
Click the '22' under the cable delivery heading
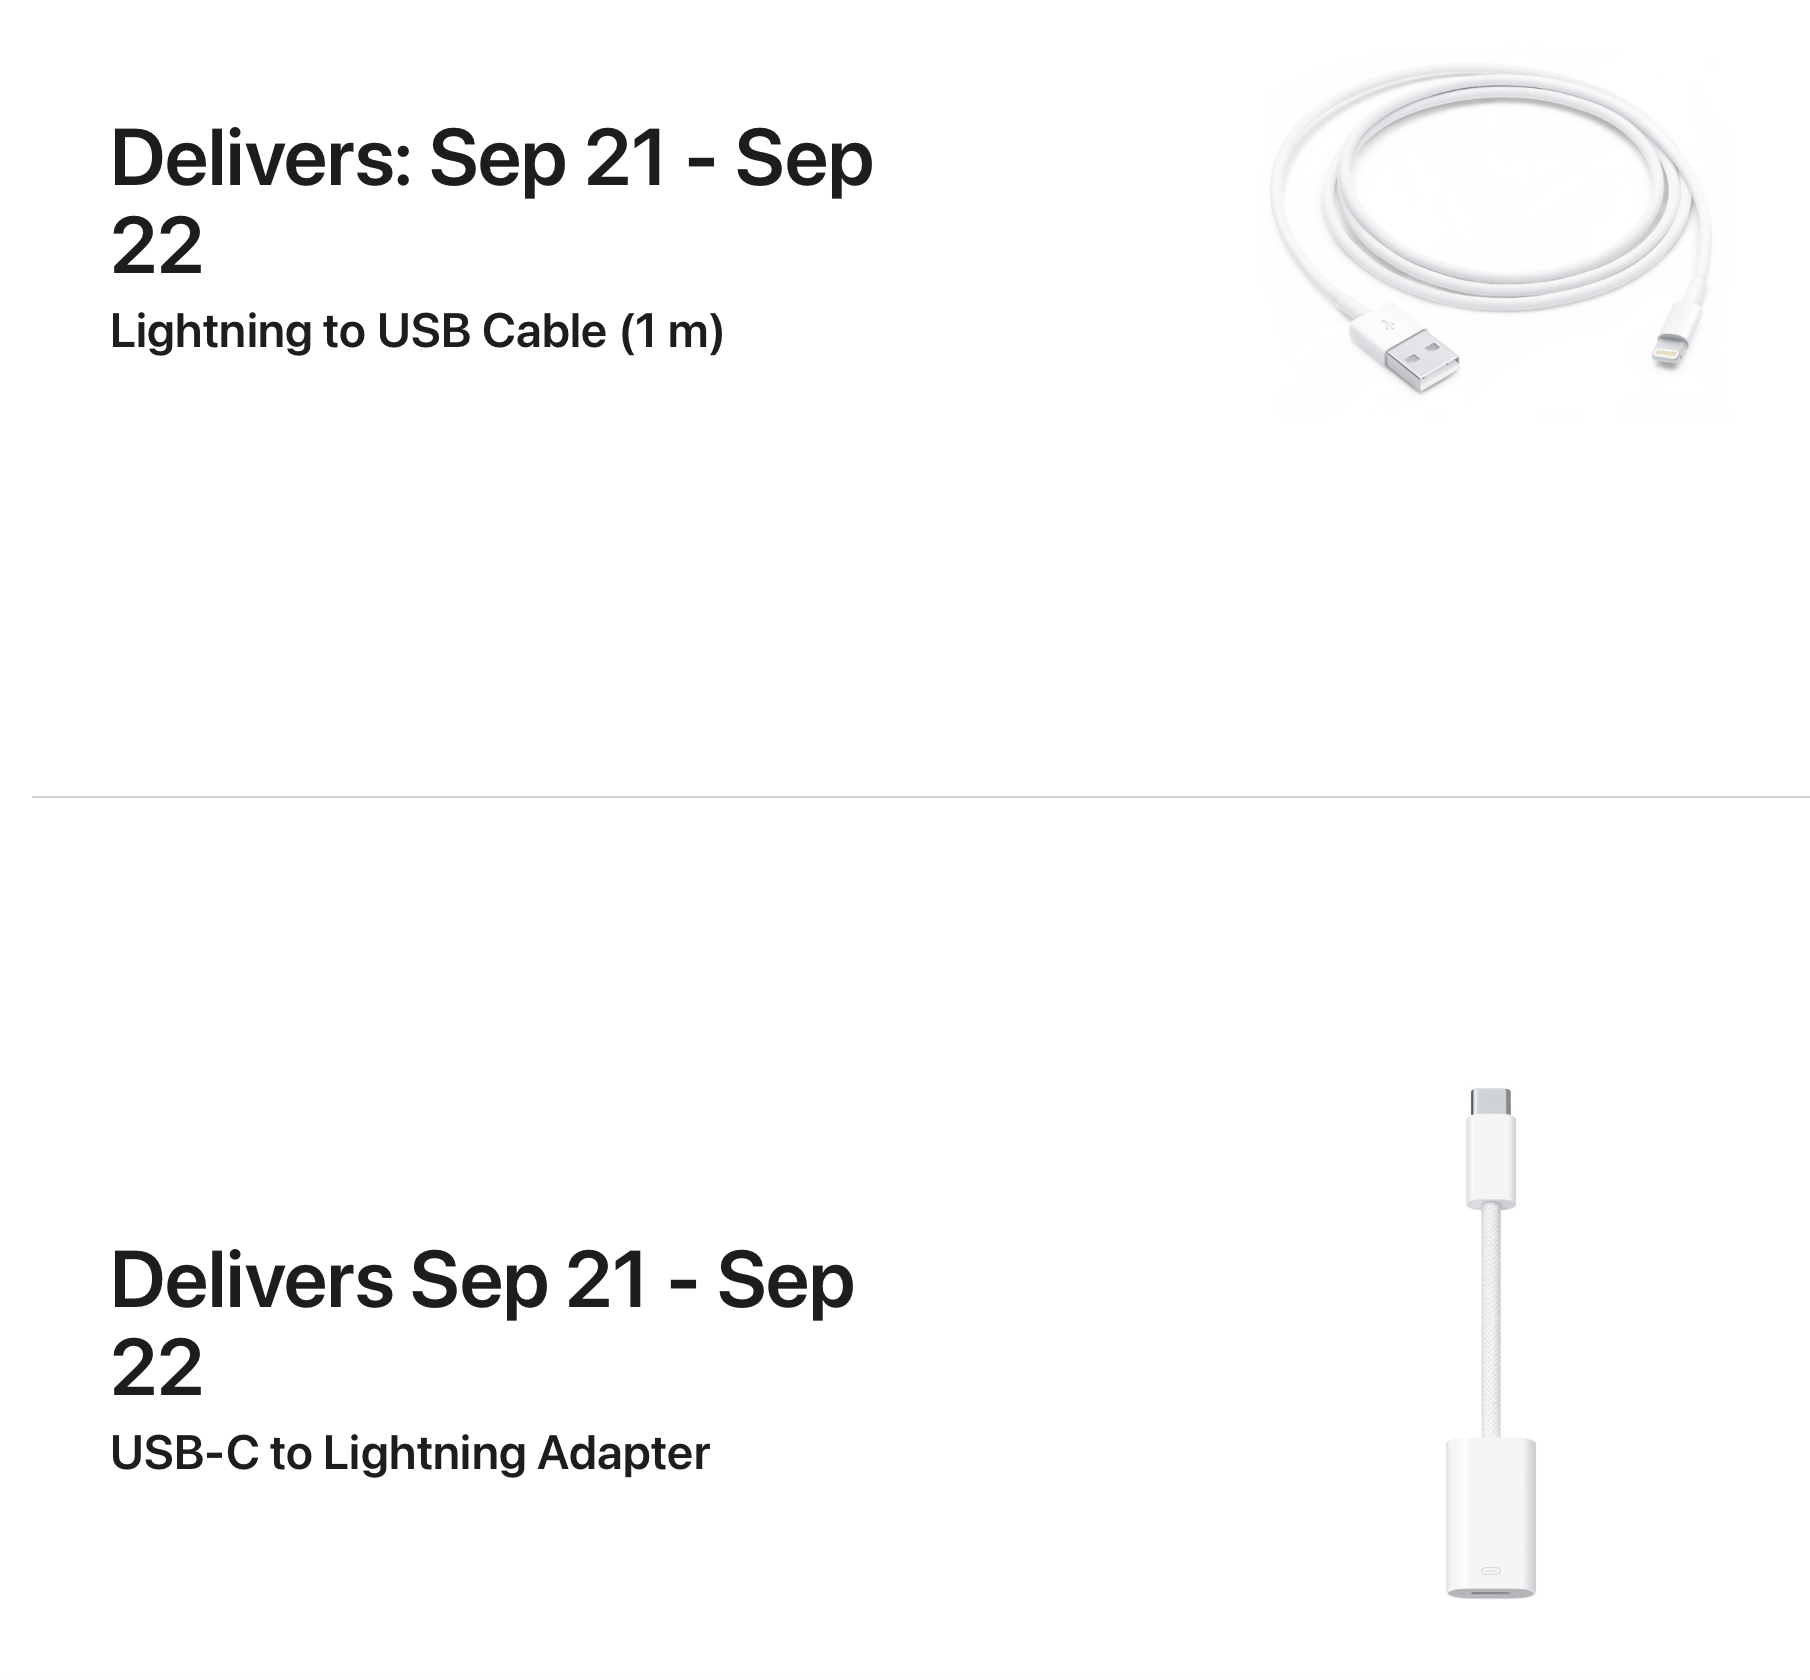[x=157, y=246]
